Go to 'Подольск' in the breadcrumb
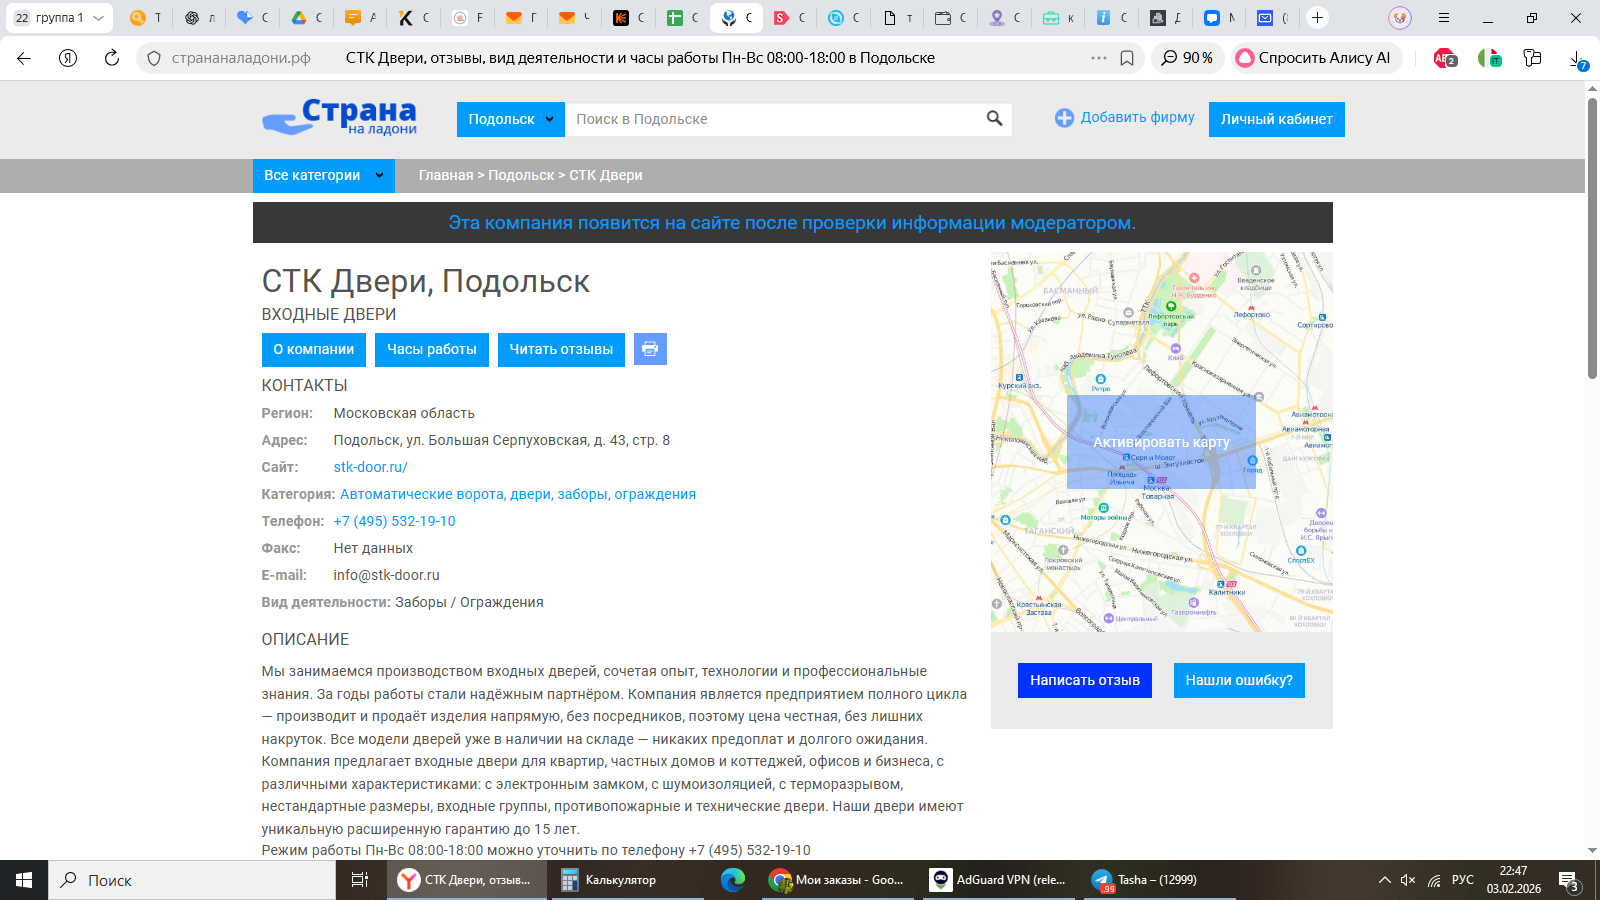Viewport: 1600px width, 900px height. click(x=521, y=175)
